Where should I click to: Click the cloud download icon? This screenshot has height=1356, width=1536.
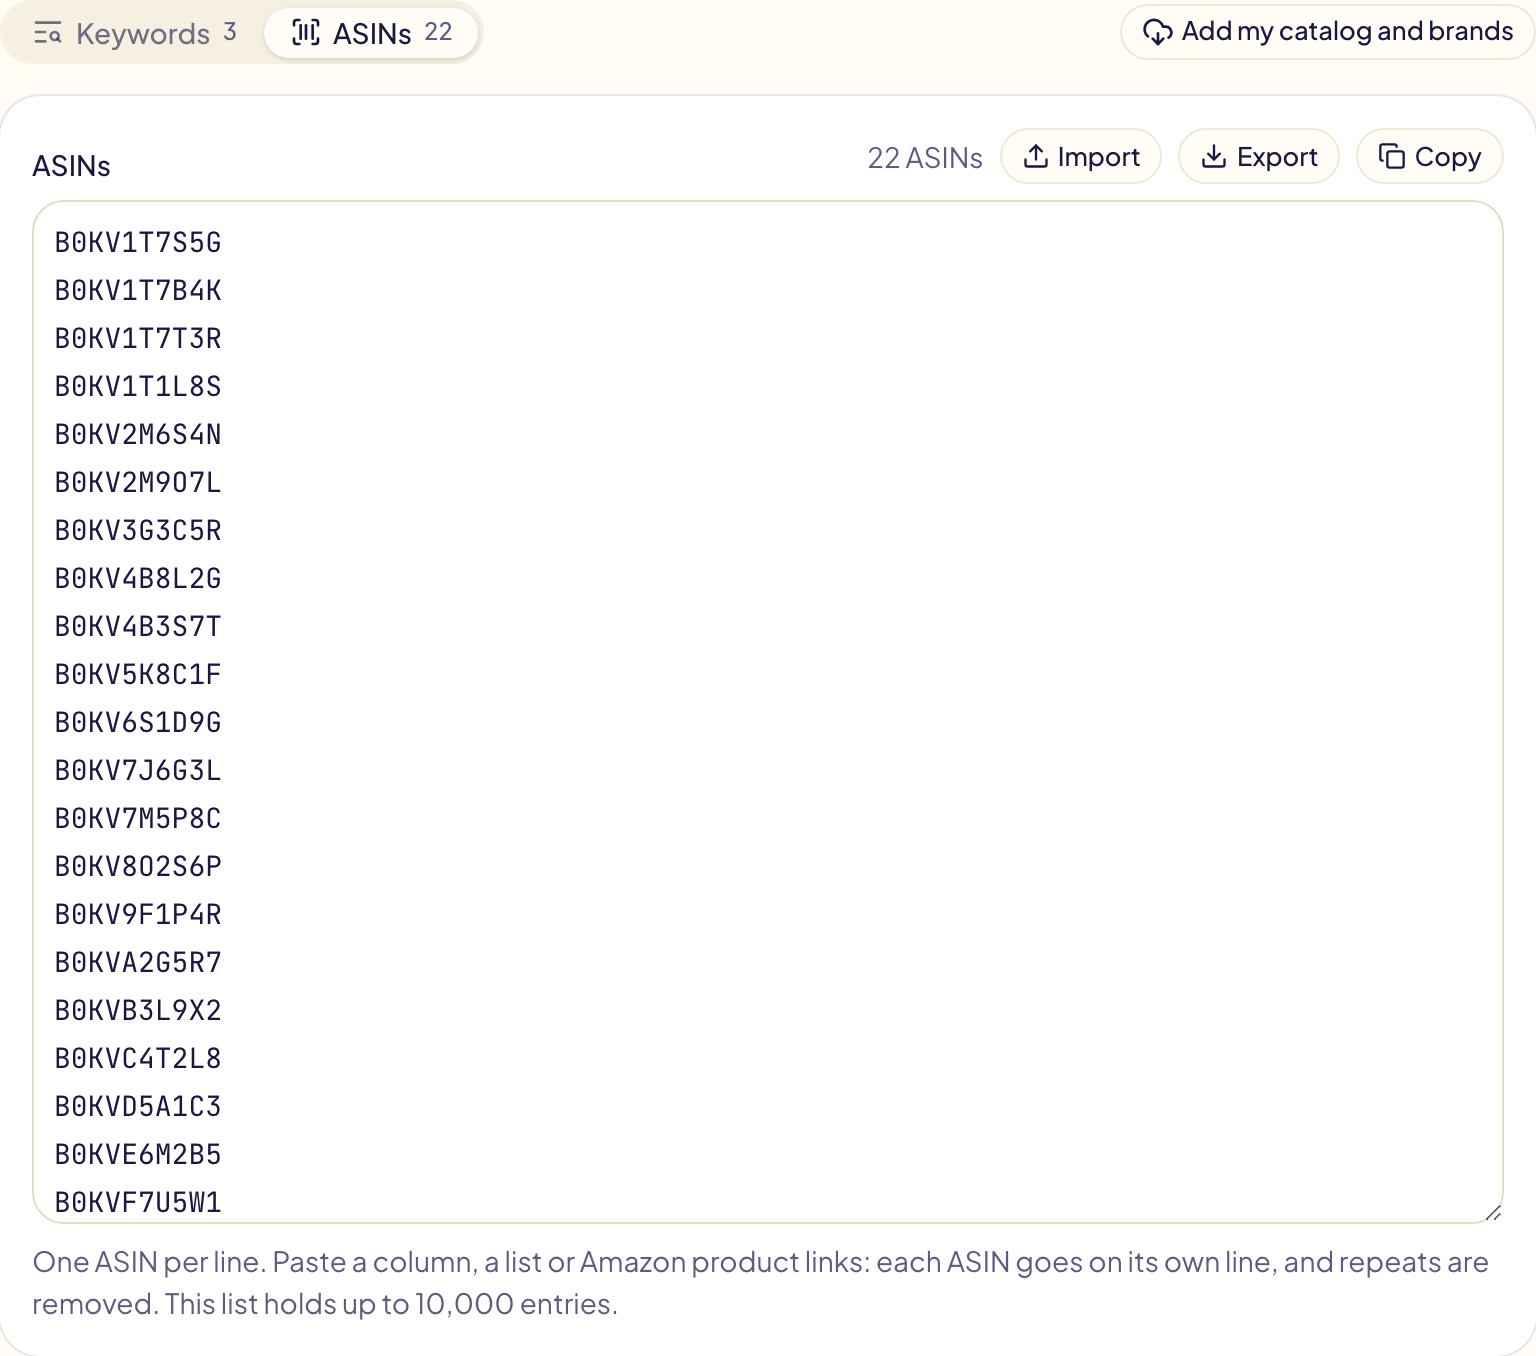[1157, 32]
